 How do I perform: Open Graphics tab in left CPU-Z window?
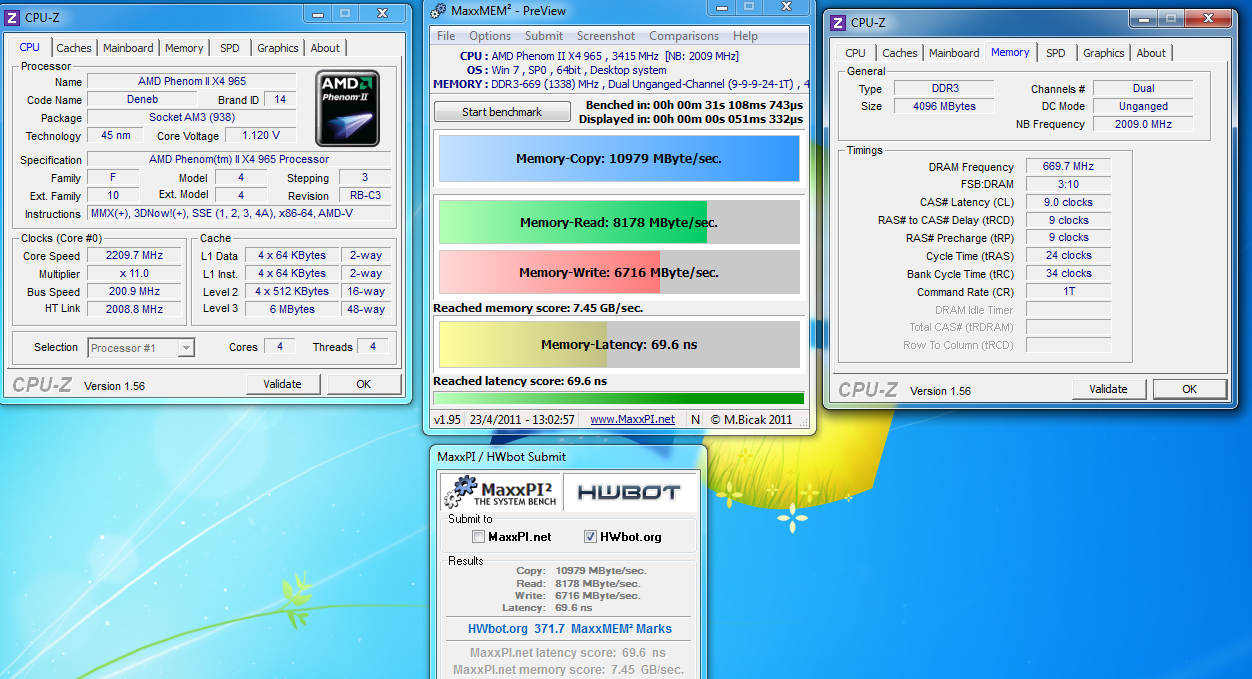tap(278, 48)
